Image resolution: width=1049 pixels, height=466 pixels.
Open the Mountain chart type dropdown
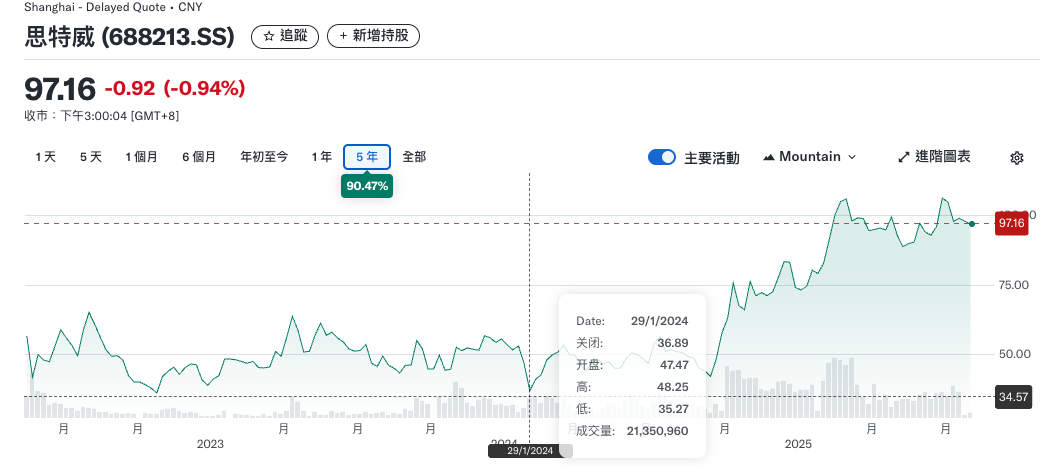tap(809, 157)
